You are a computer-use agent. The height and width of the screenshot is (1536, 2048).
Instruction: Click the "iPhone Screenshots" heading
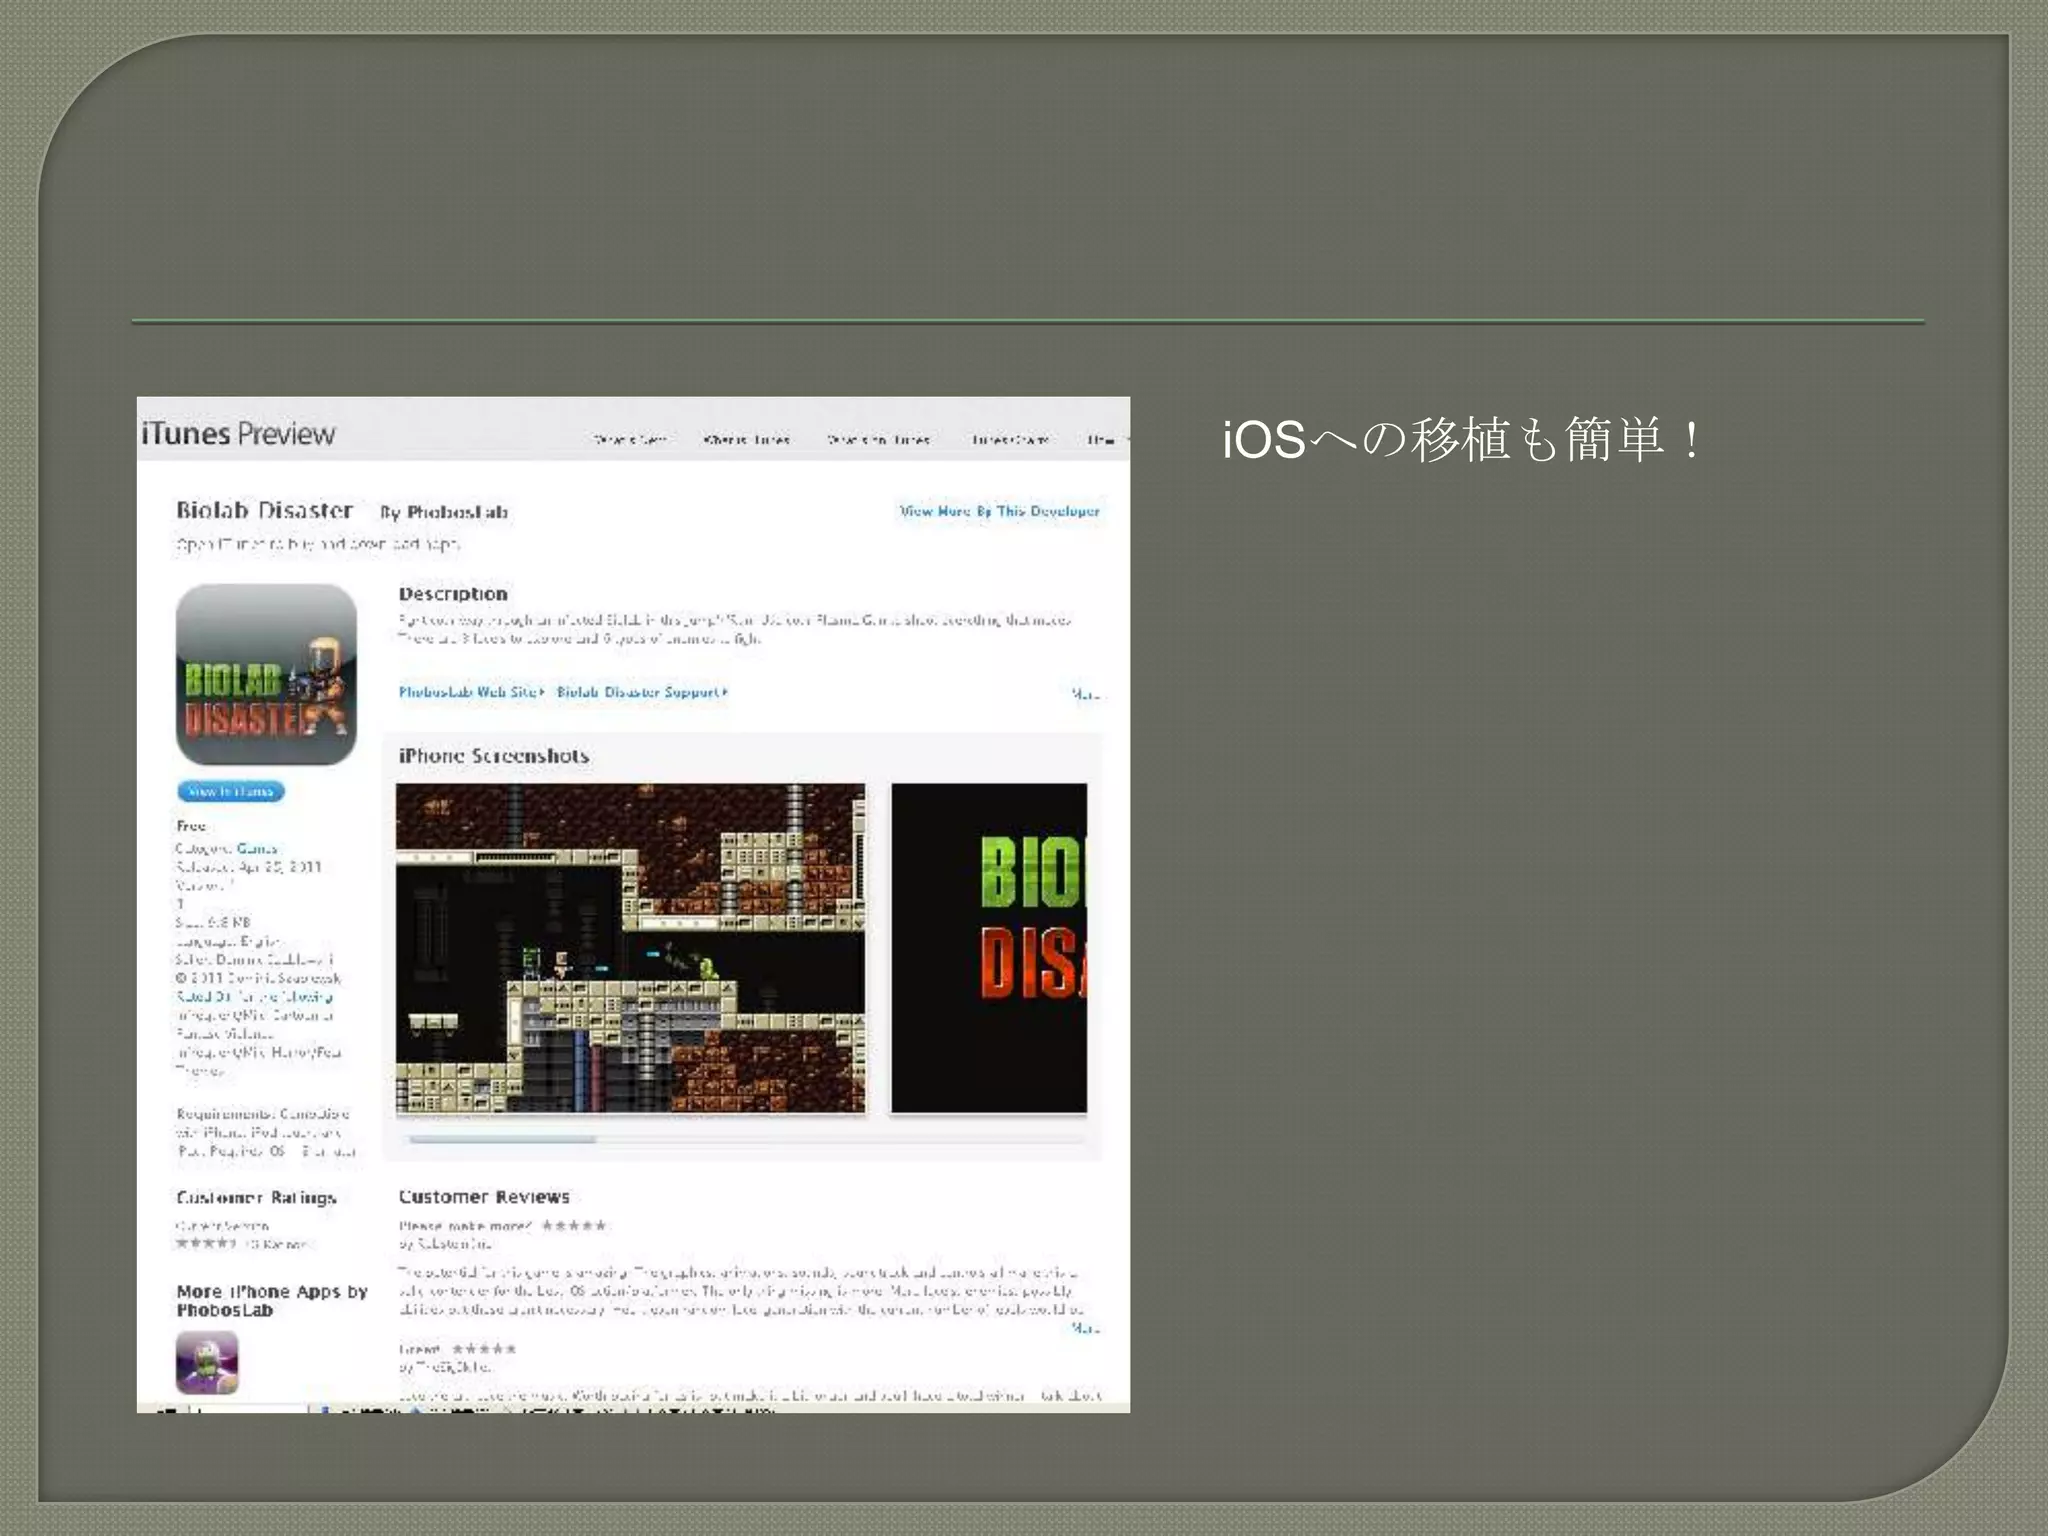click(494, 756)
